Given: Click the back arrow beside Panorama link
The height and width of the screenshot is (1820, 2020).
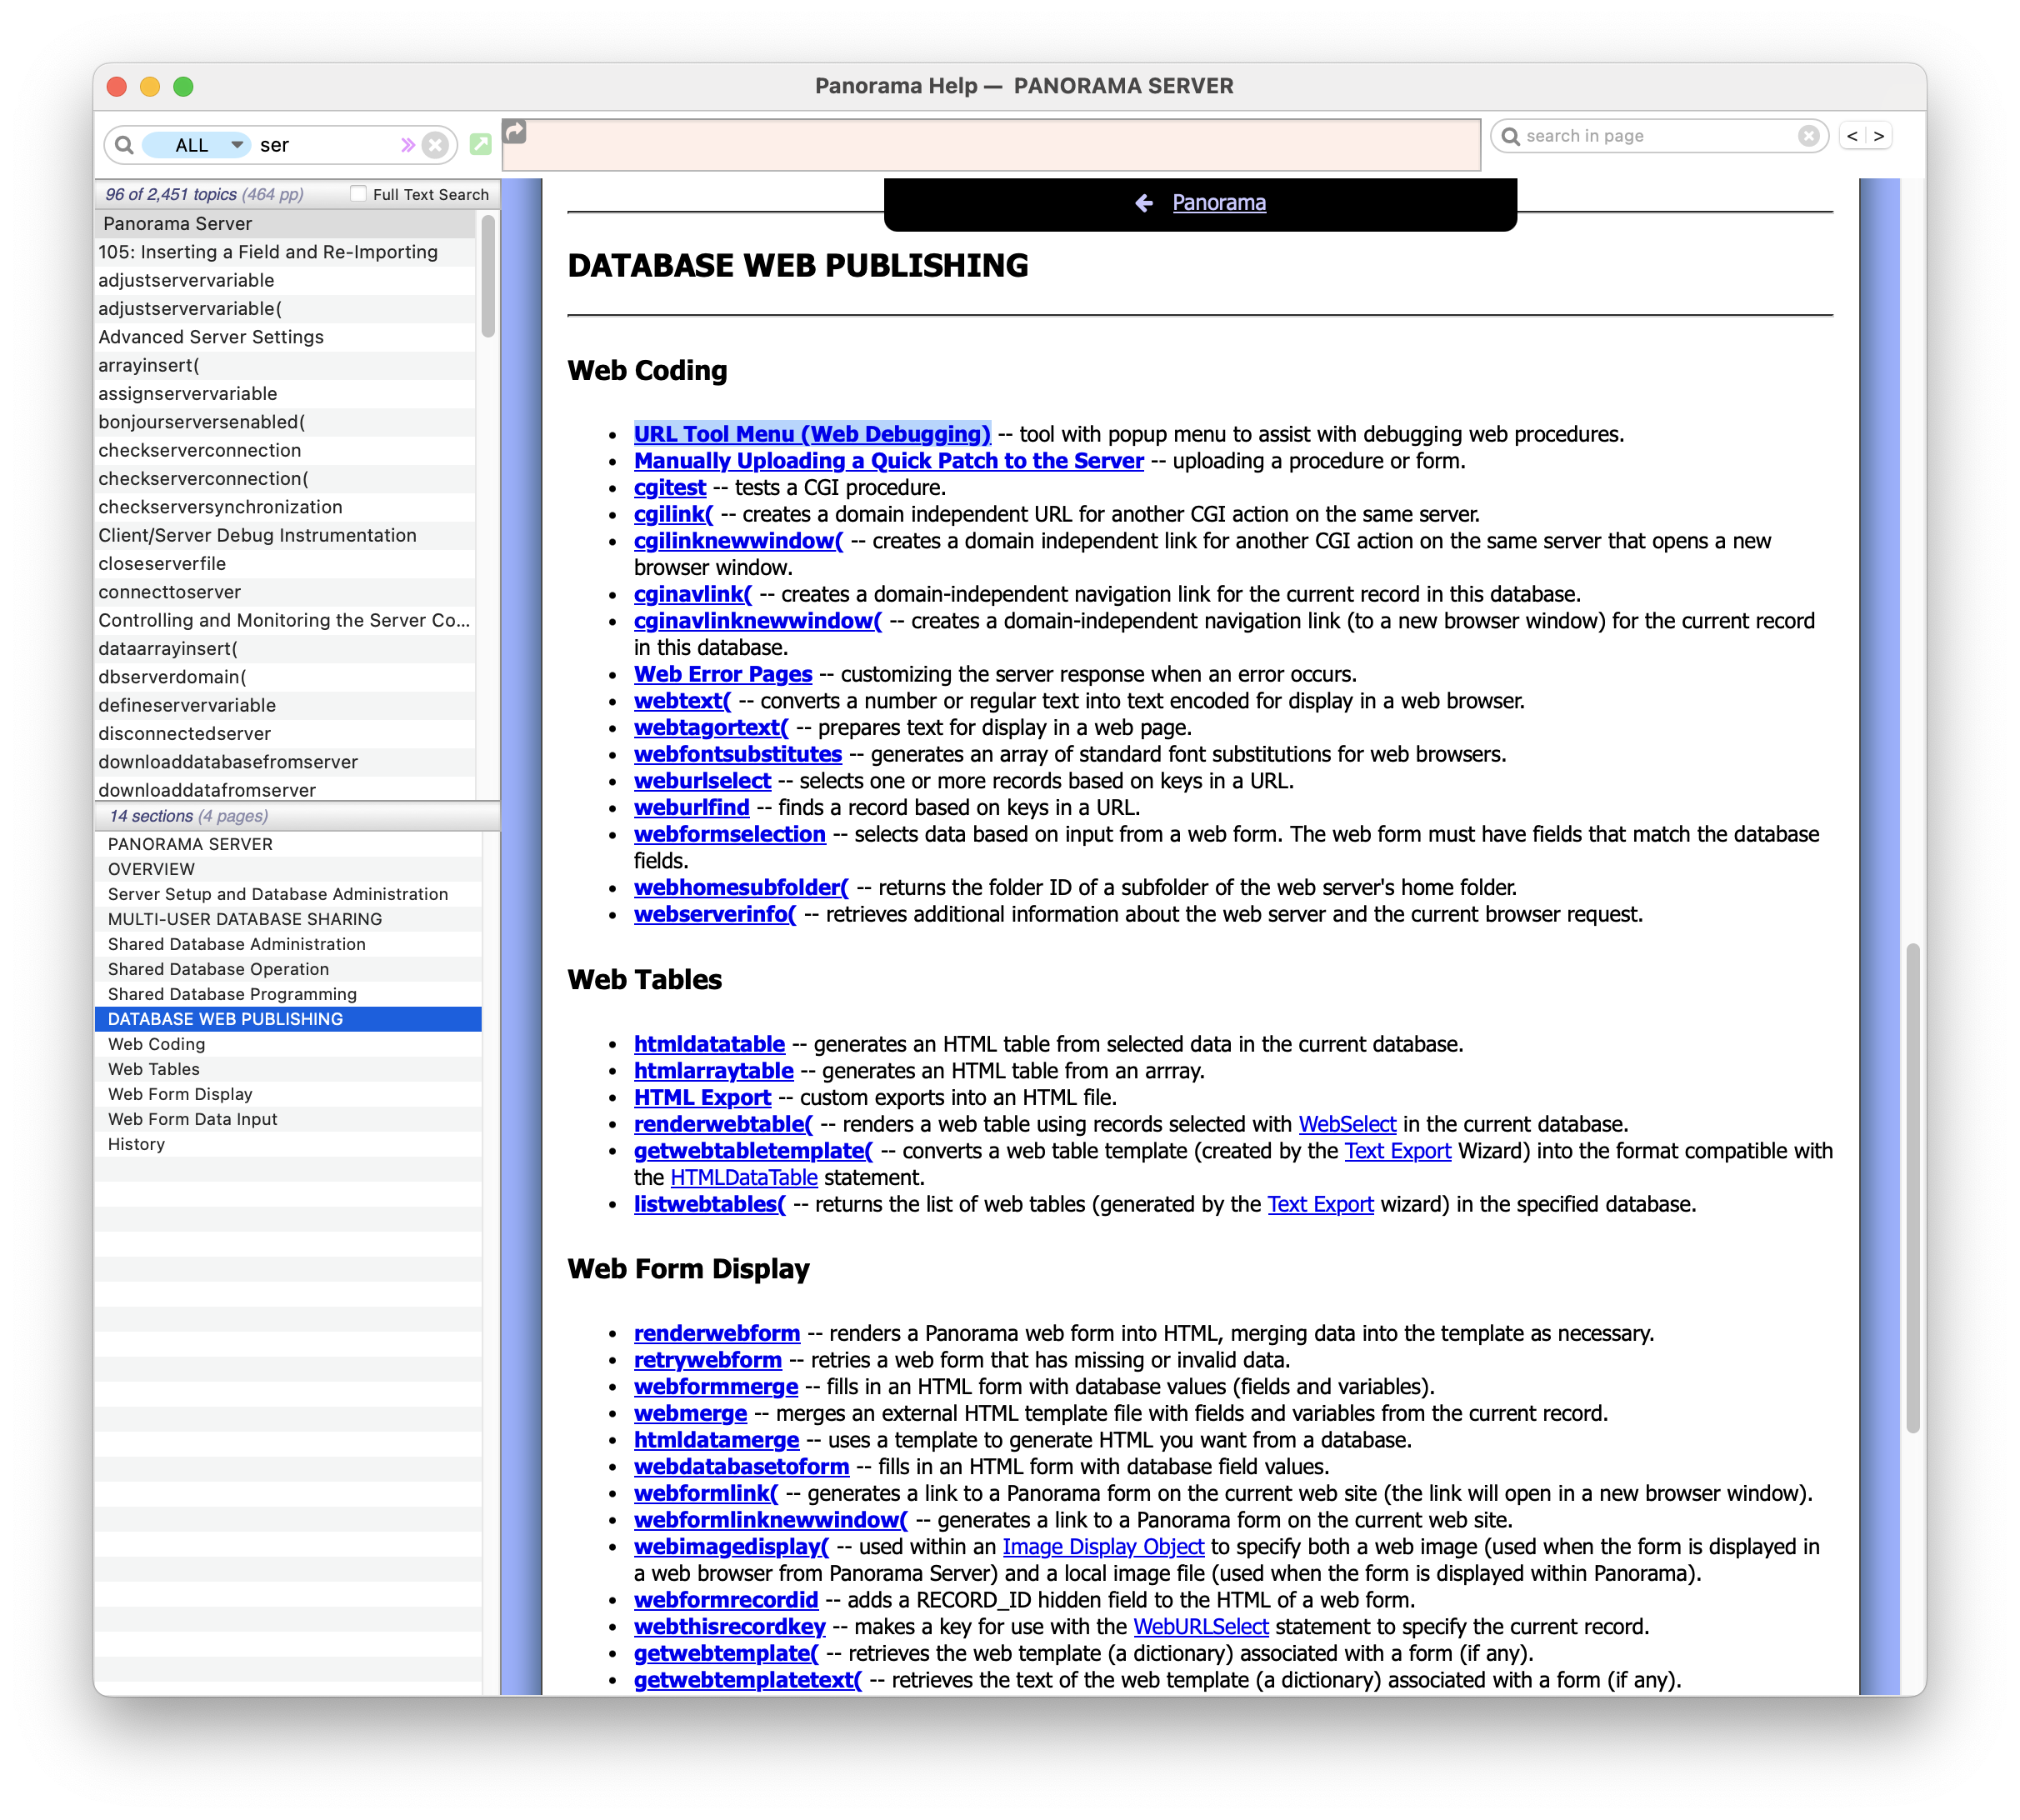Looking at the screenshot, I should pos(1144,203).
